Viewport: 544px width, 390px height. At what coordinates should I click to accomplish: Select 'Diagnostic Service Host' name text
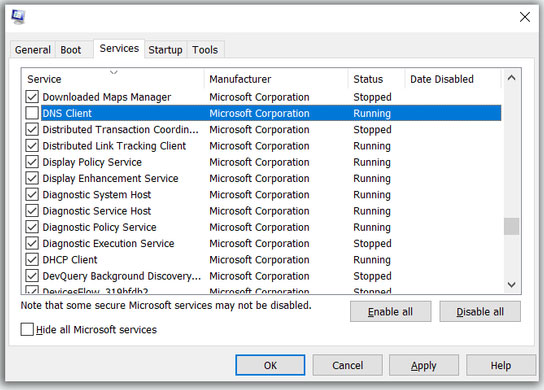pyautogui.click(x=96, y=211)
